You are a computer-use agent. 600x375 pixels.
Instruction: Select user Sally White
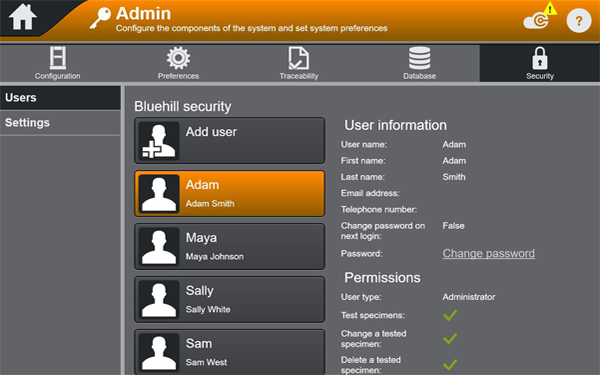click(229, 300)
